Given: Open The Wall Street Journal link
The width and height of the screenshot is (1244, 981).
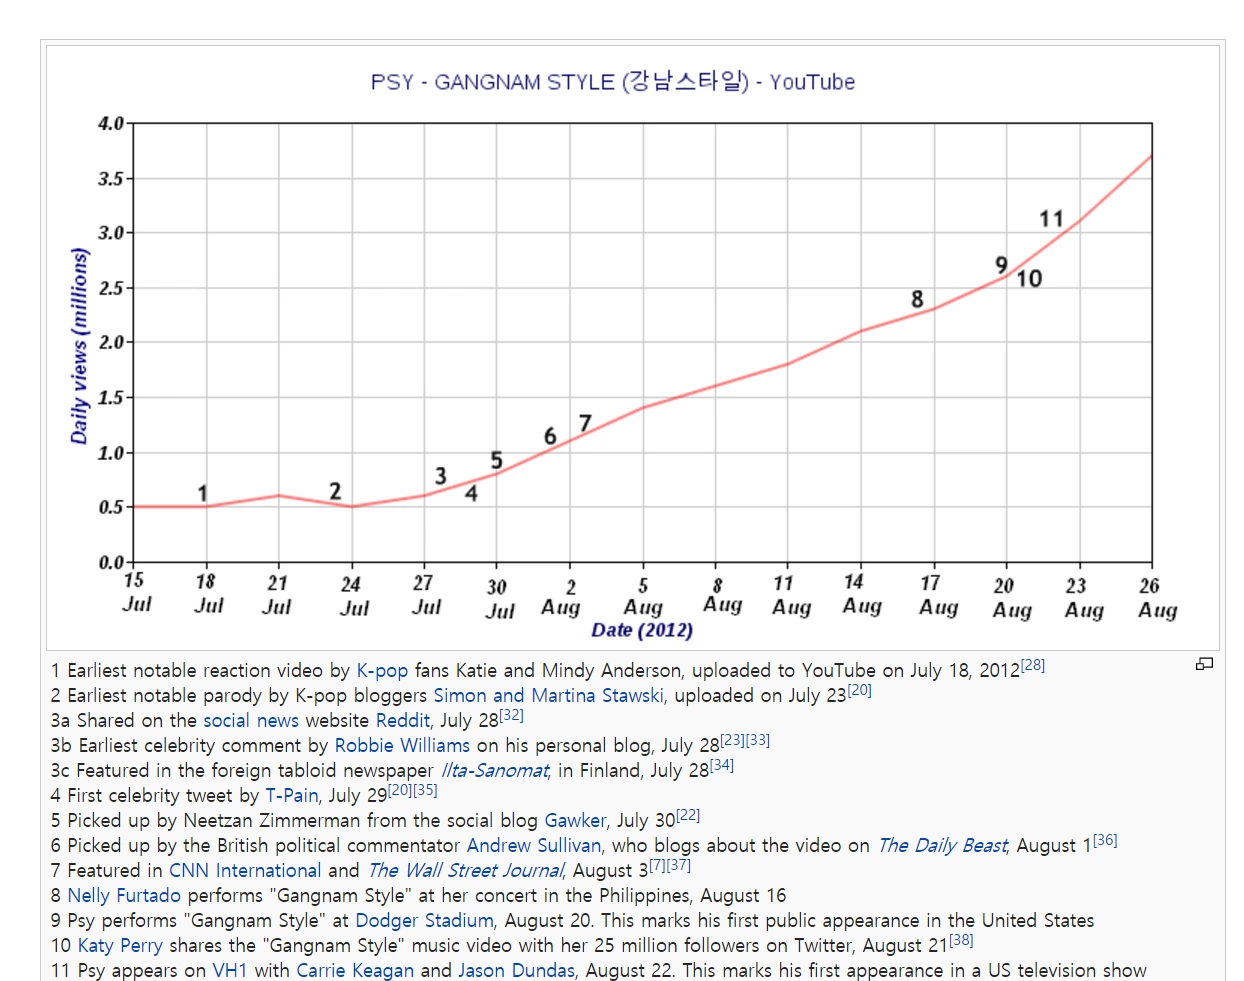Looking at the screenshot, I should [x=466, y=870].
